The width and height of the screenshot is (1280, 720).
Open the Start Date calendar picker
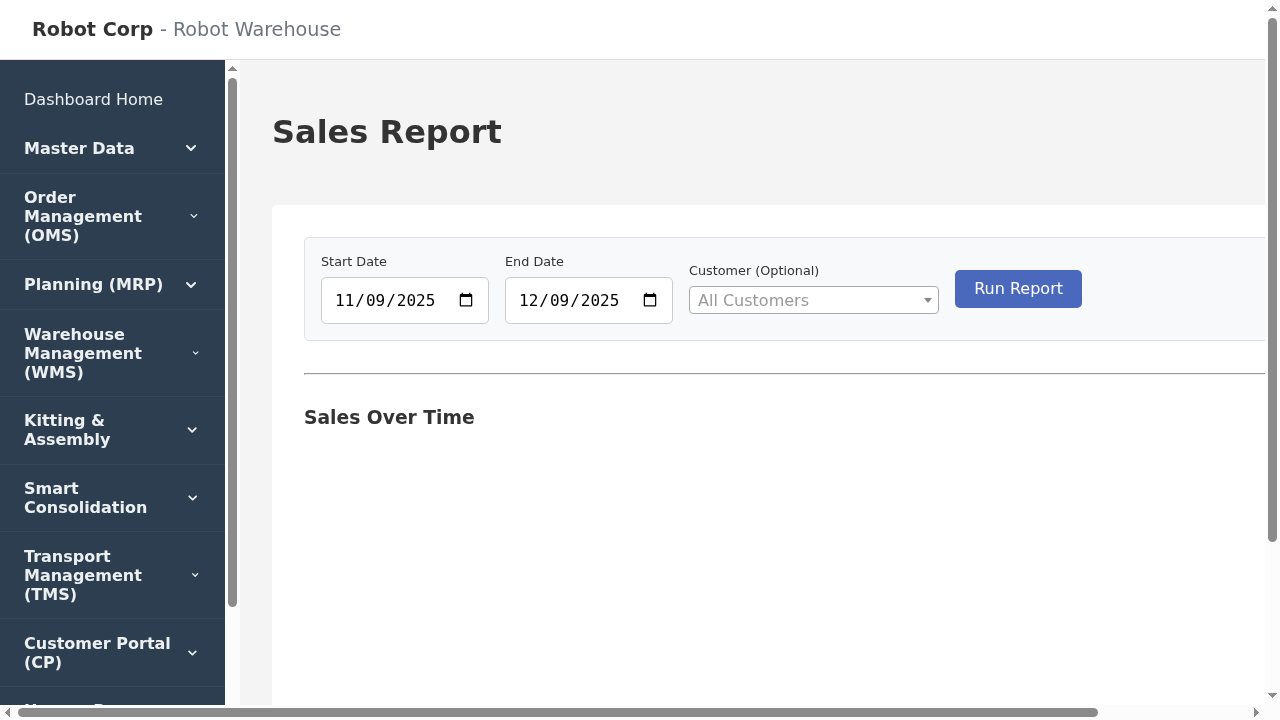coord(465,300)
